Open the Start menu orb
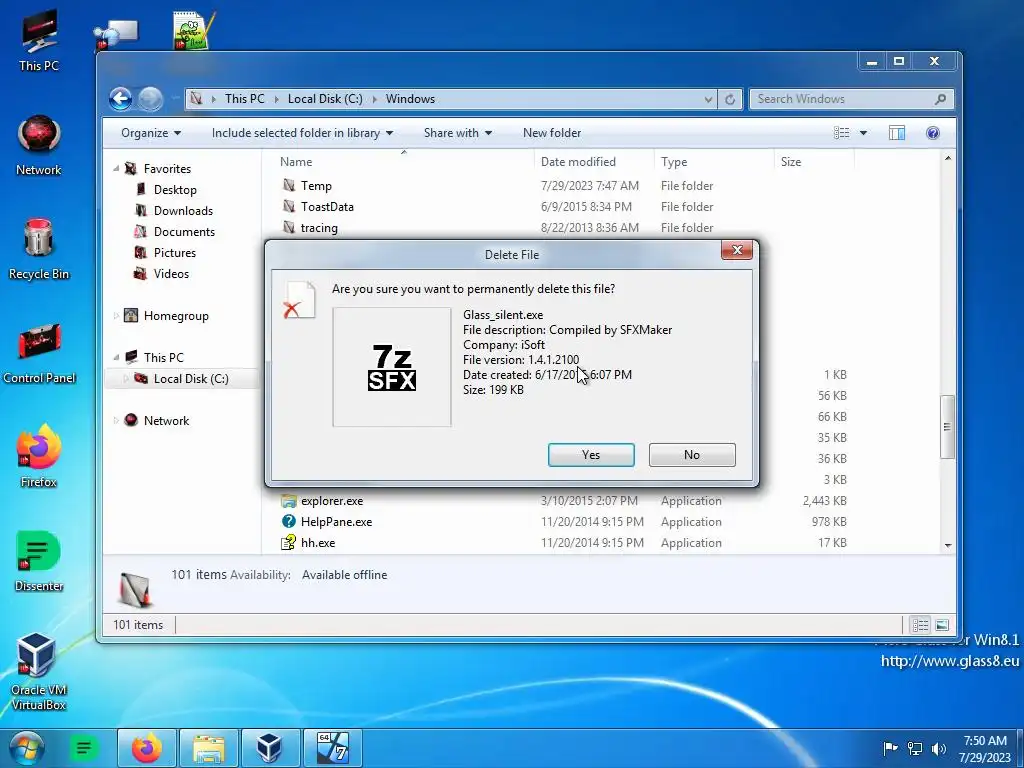Viewport: 1024px width, 768px height. [26, 748]
